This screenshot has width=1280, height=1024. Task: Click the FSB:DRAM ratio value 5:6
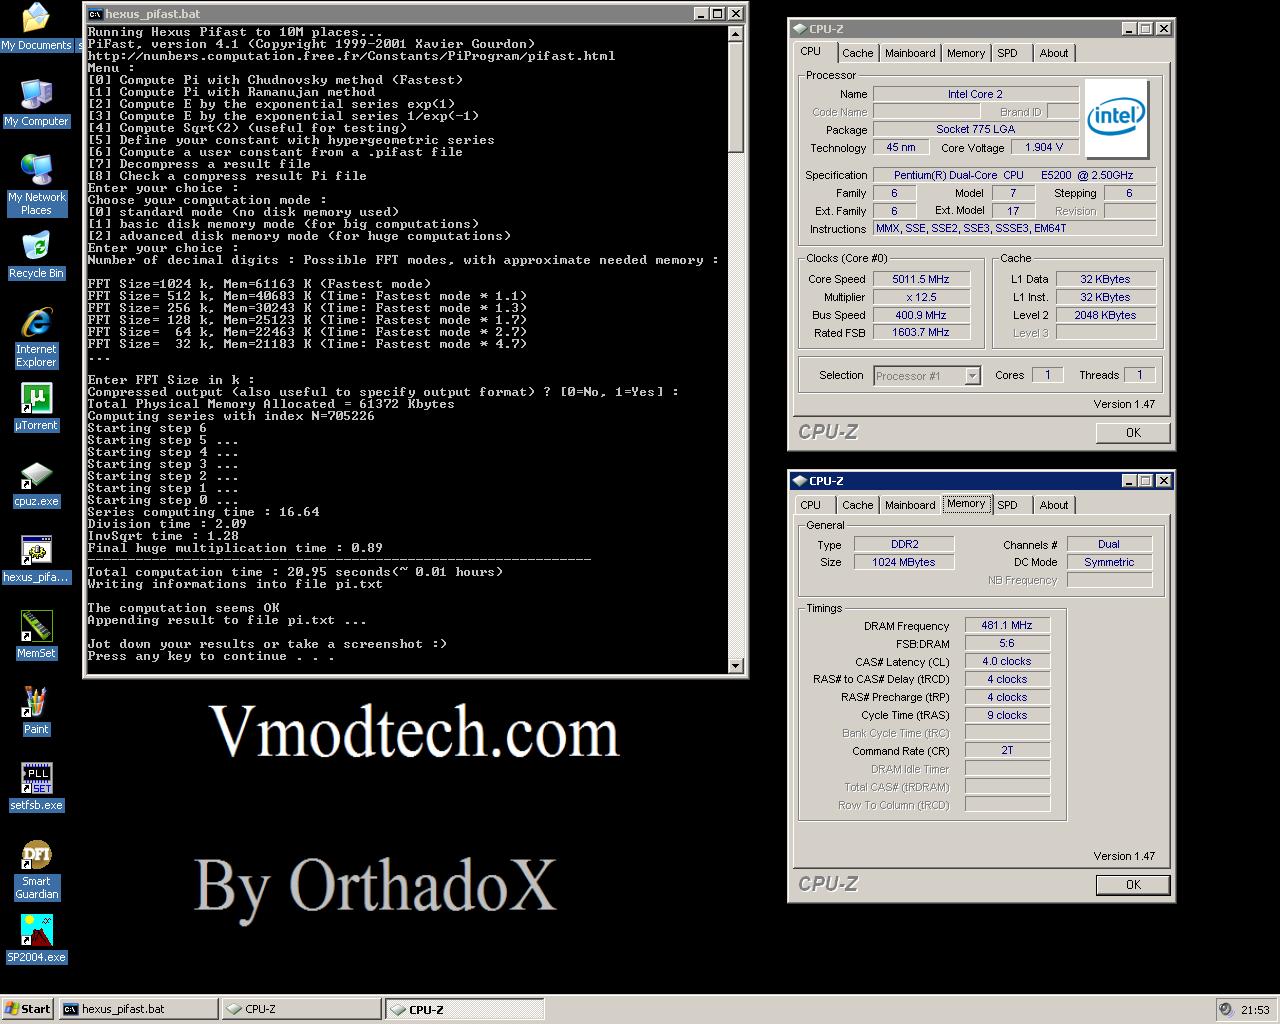coord(1007,643)
